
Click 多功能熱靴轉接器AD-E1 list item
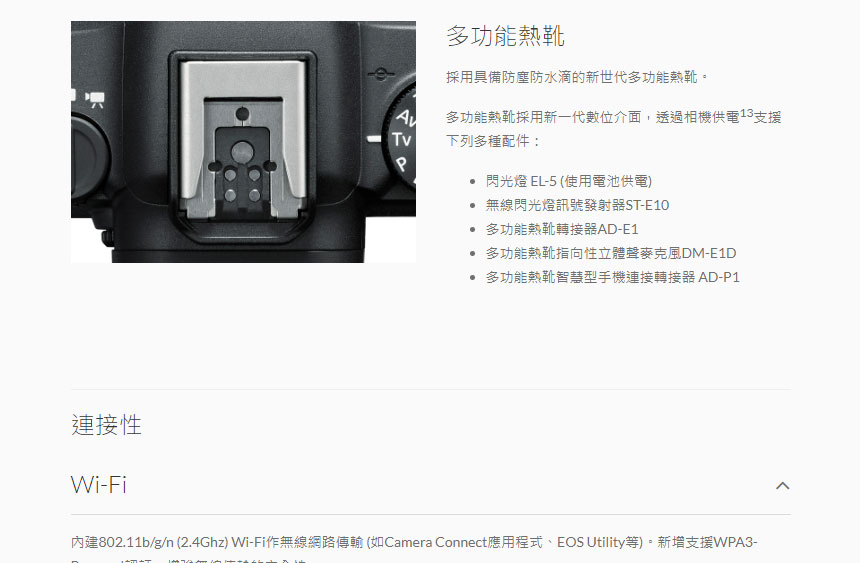coord(562,229)
